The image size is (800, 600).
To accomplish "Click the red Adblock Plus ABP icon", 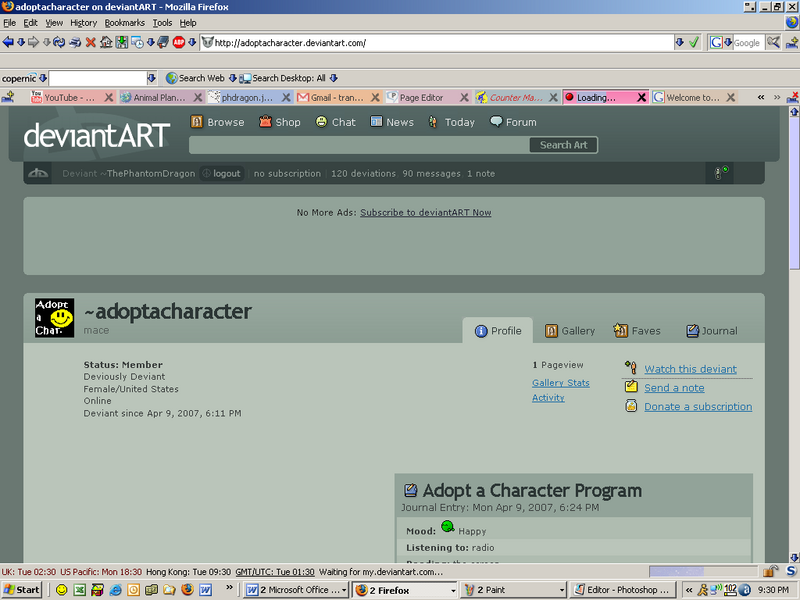I will point(179,42).
